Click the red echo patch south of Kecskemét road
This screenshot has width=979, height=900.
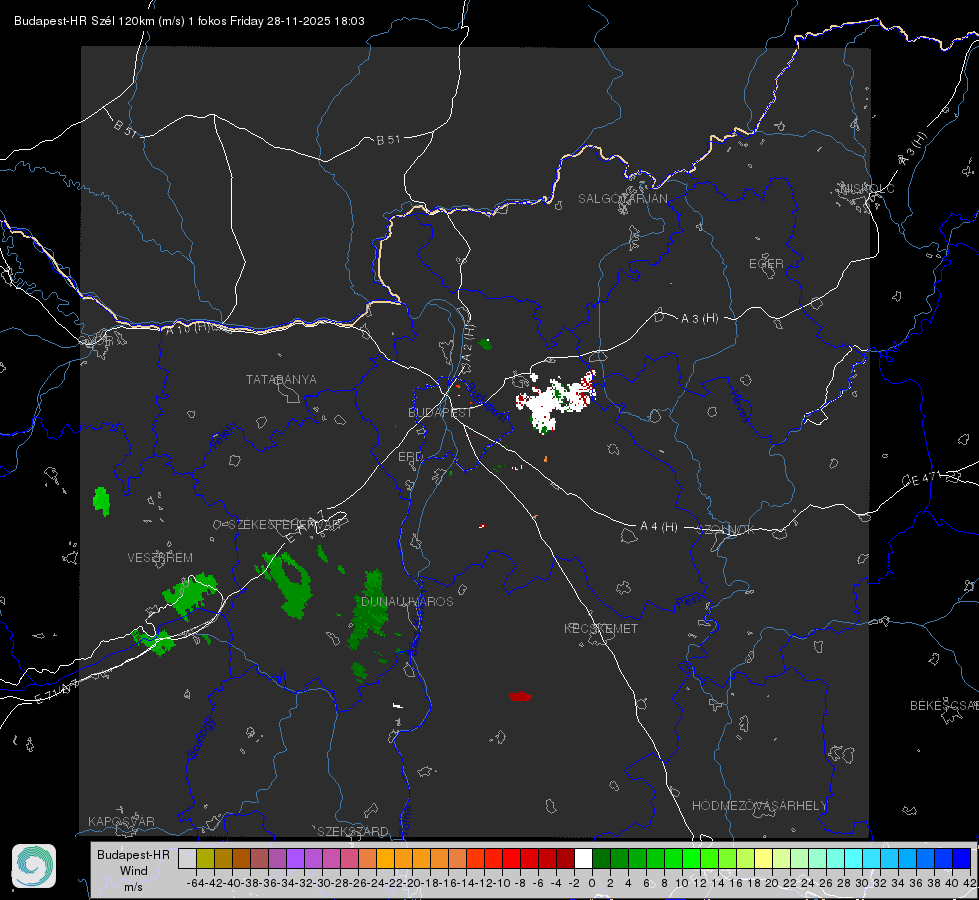[x=519, y=696]
